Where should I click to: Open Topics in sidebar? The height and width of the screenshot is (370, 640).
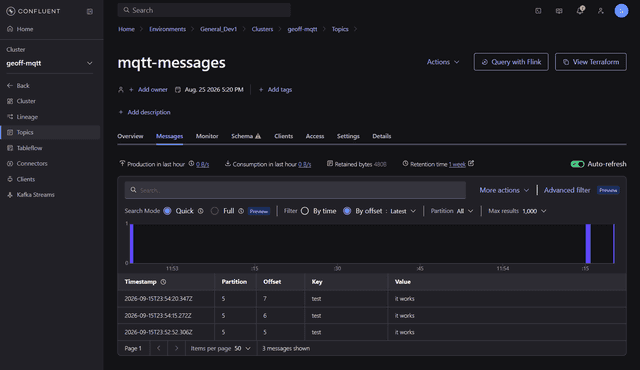[50, 132]
